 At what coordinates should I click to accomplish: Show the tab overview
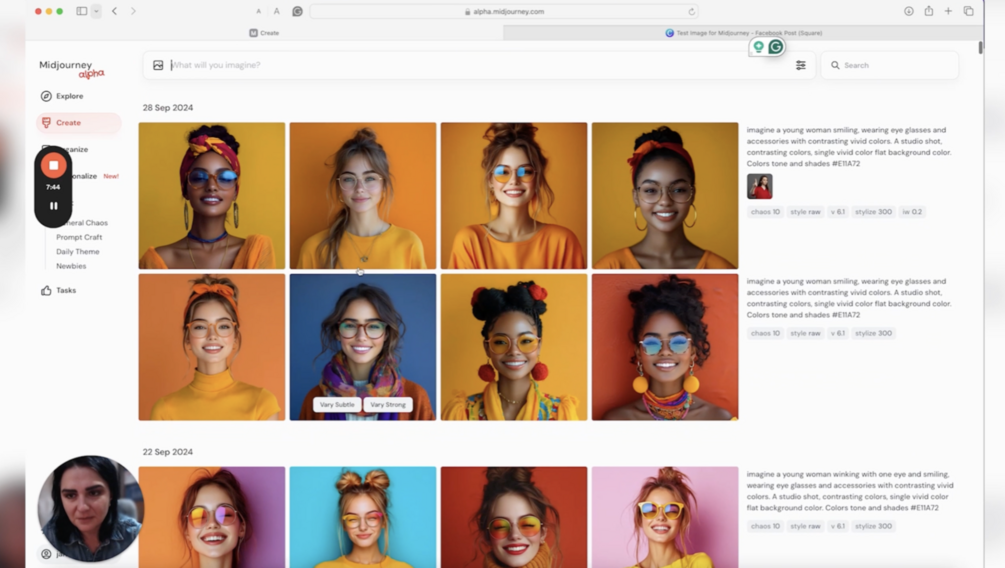pyautogui.click(x=968, y=11)
